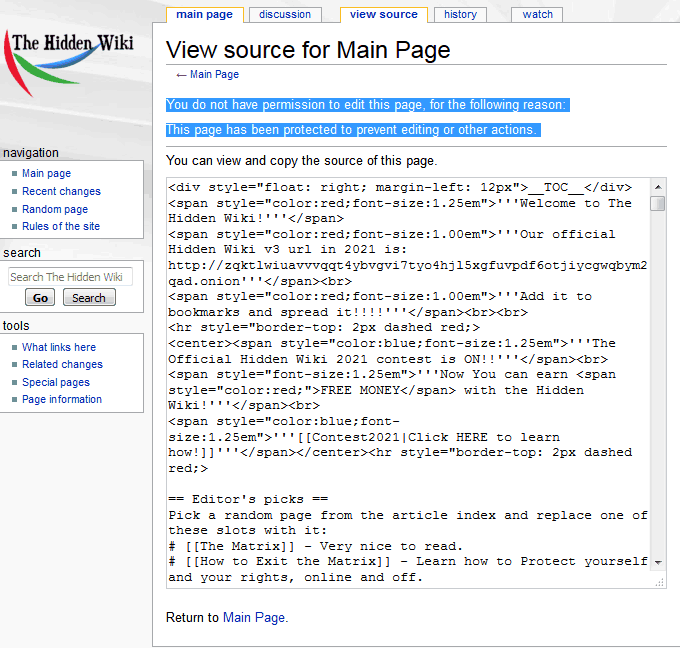The width and height of the screenshot is (680, 648).
Task: Switch to the discussion tab
Action: 285,14
